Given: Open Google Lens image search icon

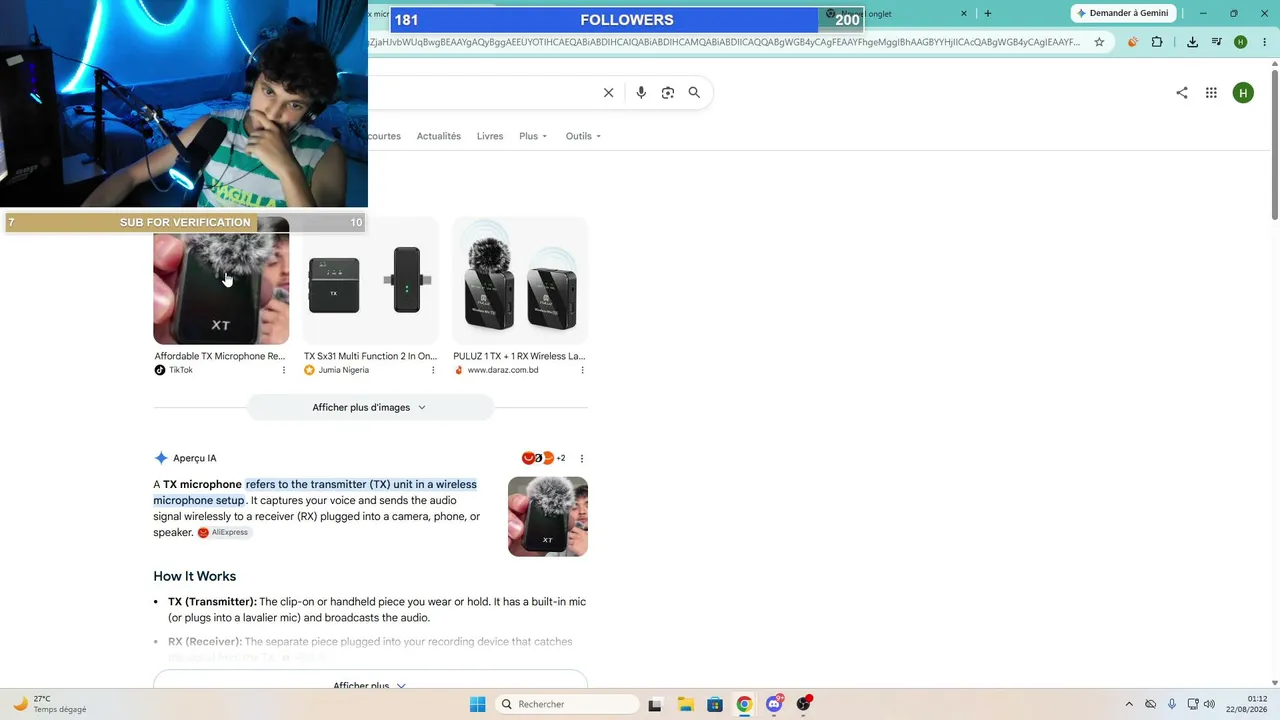Looking at the screenshot, I should (x=668, y=93).
